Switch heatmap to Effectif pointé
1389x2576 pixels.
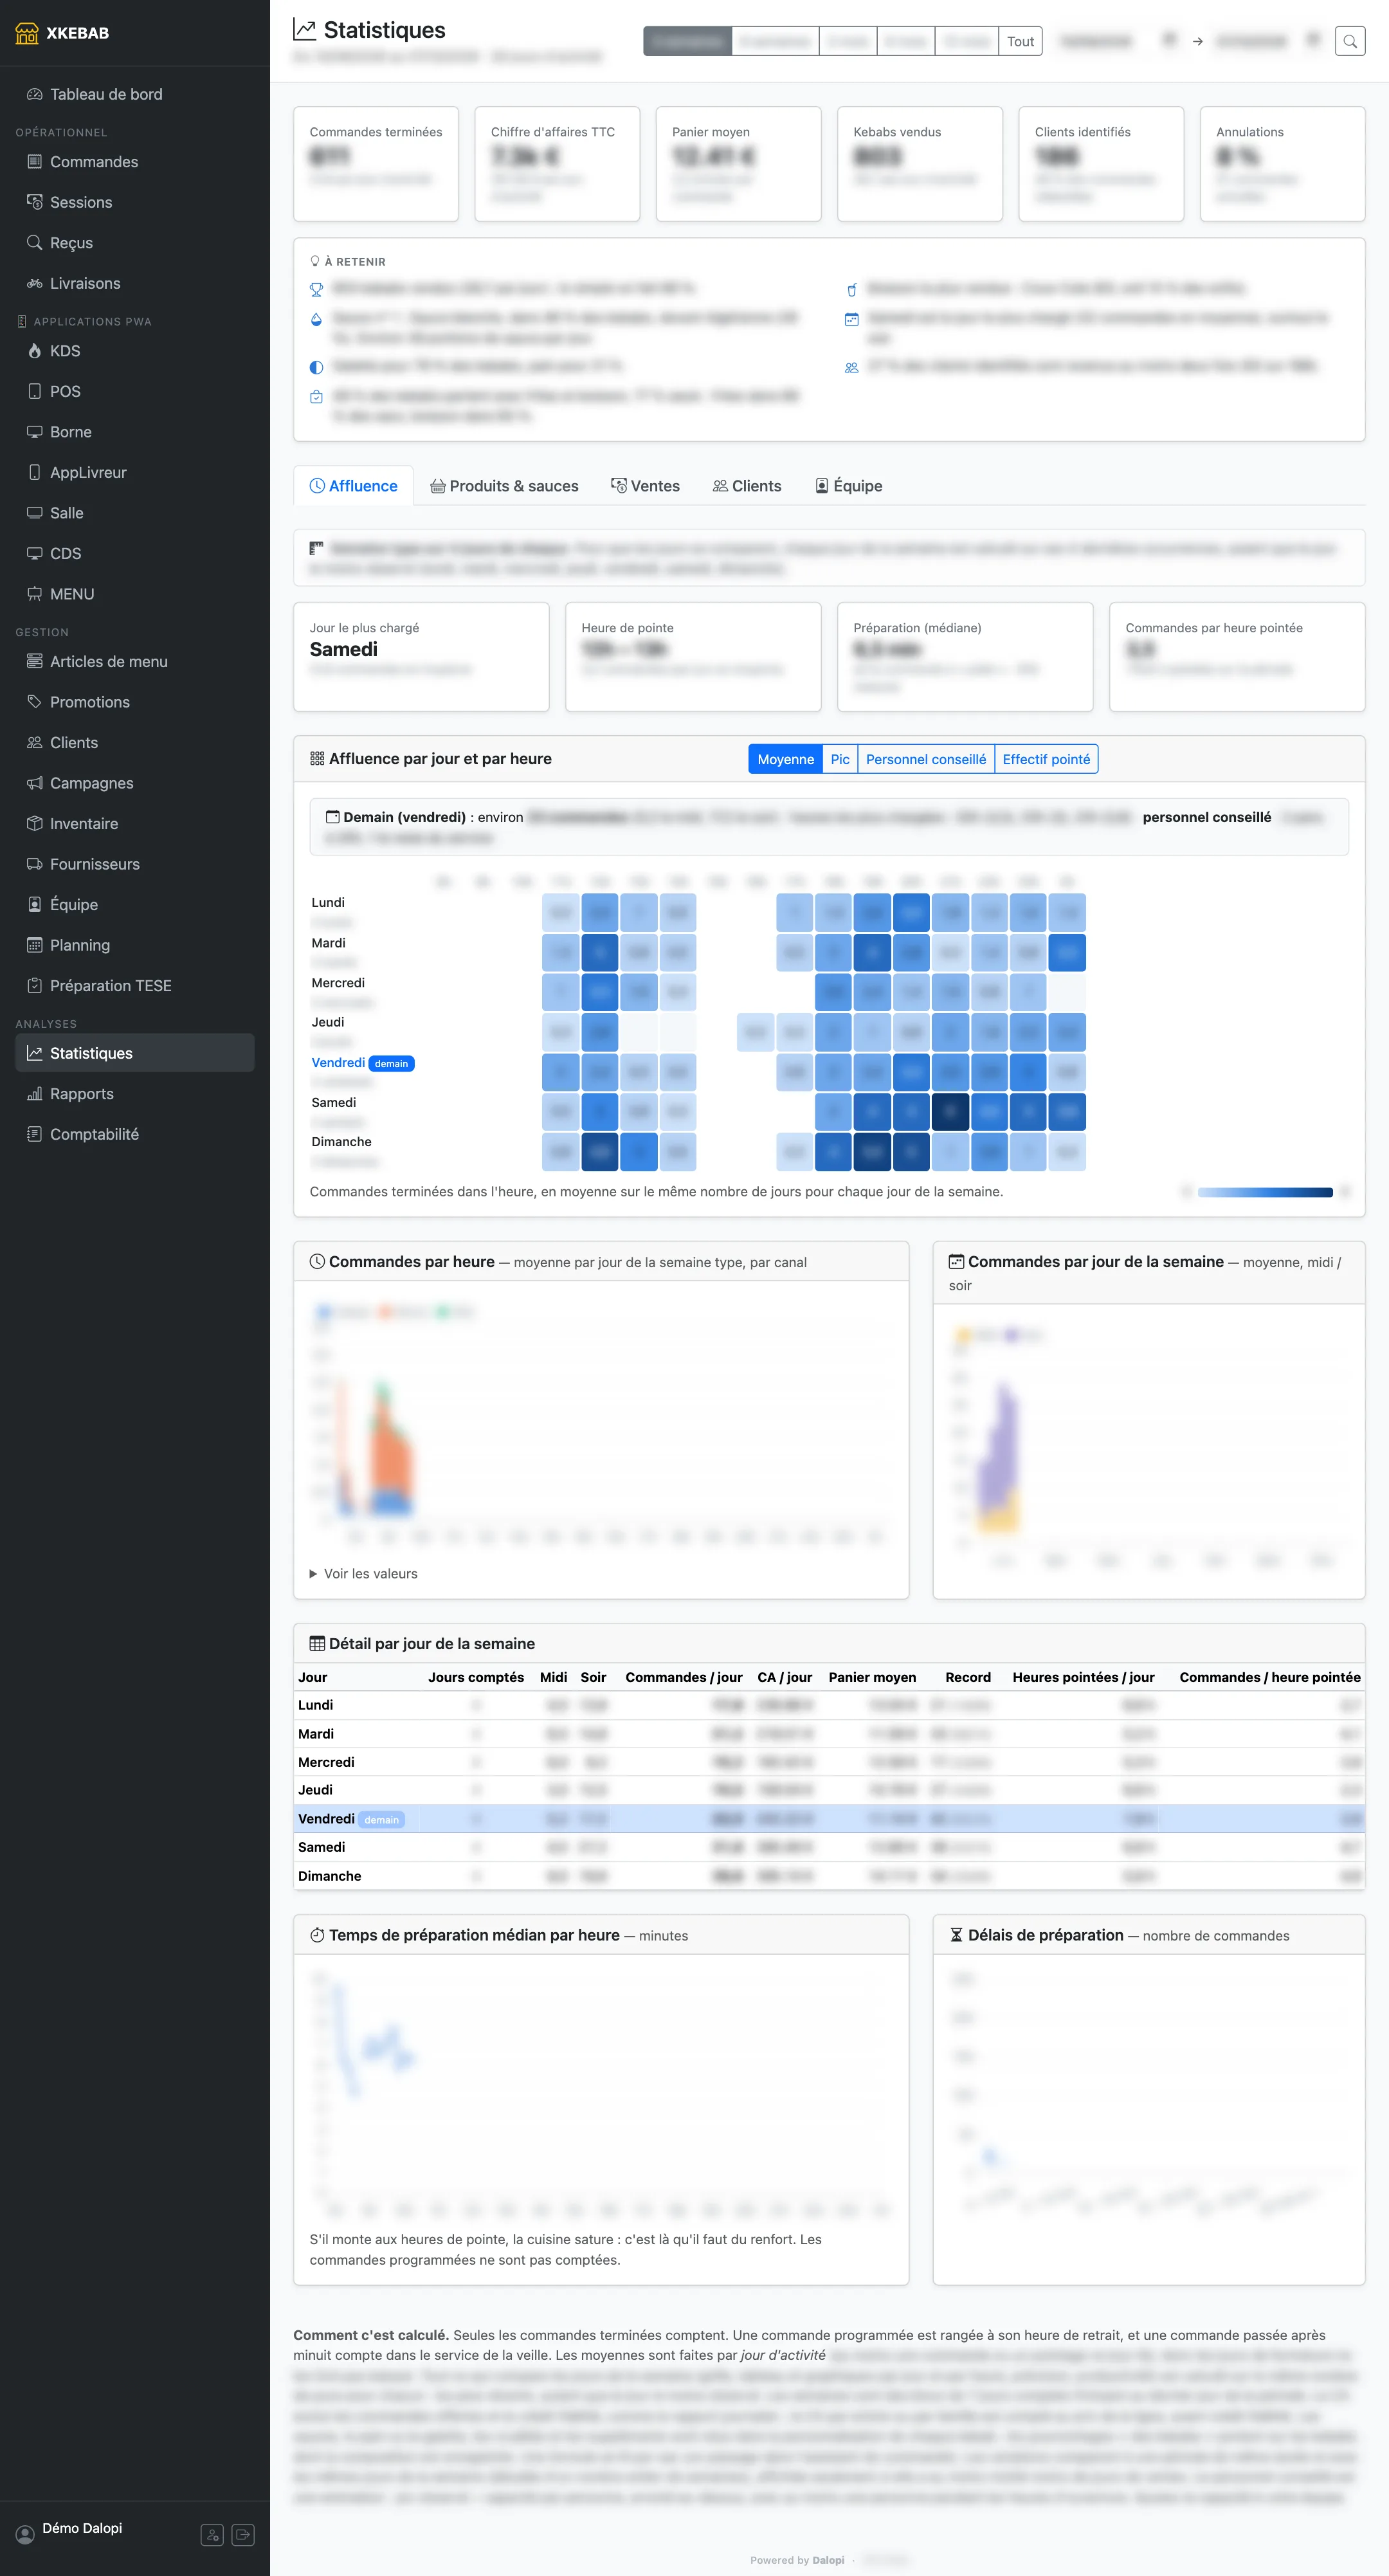(x=1046, y=759)
